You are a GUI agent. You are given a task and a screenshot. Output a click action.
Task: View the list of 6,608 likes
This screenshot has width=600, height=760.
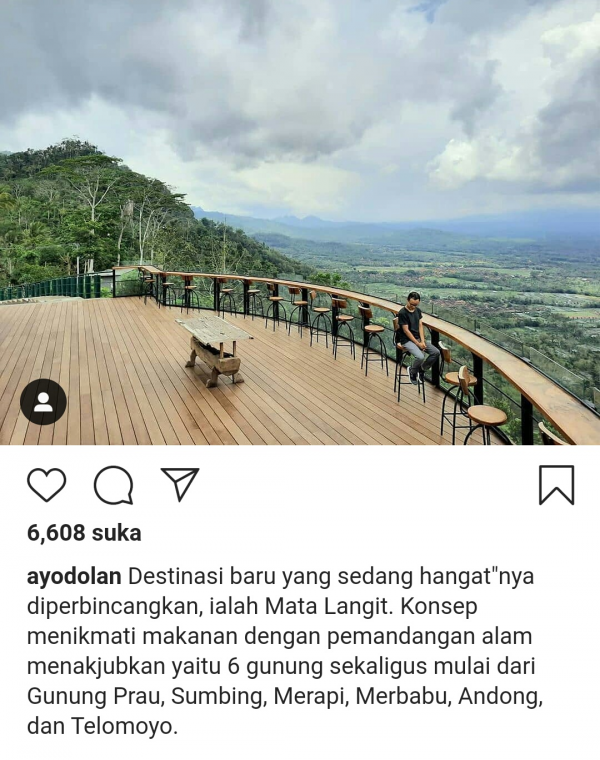tap(84, 533)
